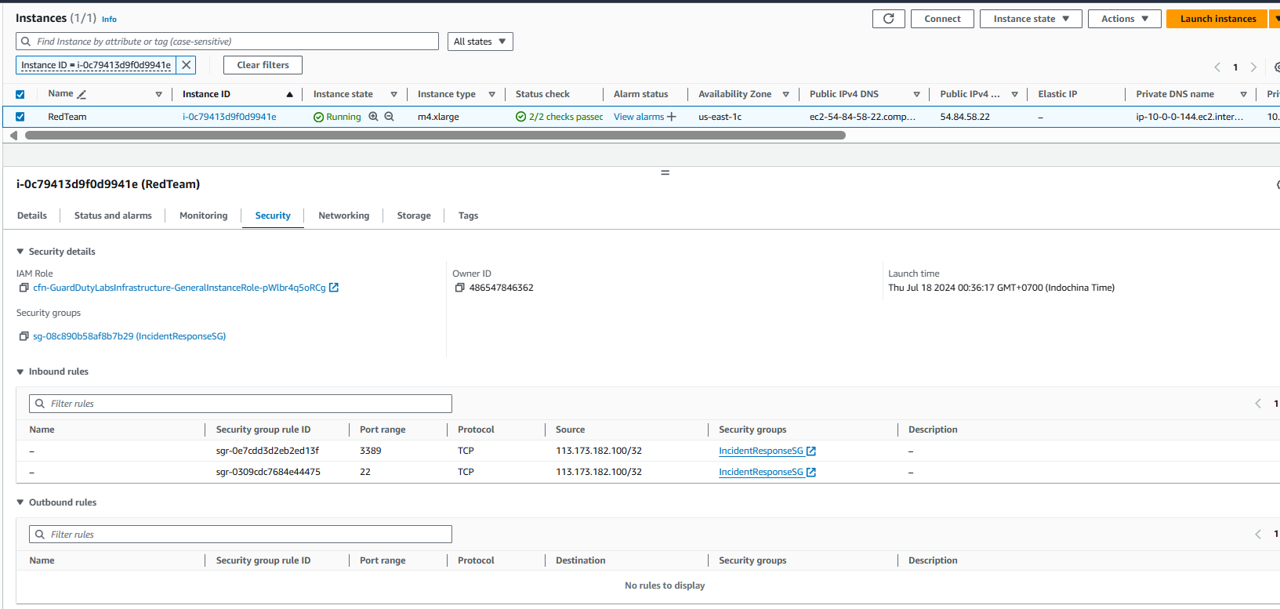Click sort arrow on Availability Zone column
The image size is (1280, 609).
click(786, 95)
